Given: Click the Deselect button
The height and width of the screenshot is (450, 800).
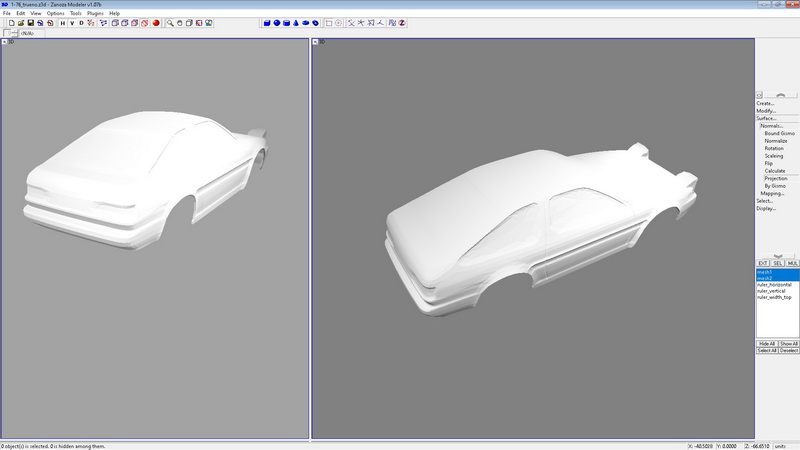Looking at the screenshot, I should (x=788, y=351).
